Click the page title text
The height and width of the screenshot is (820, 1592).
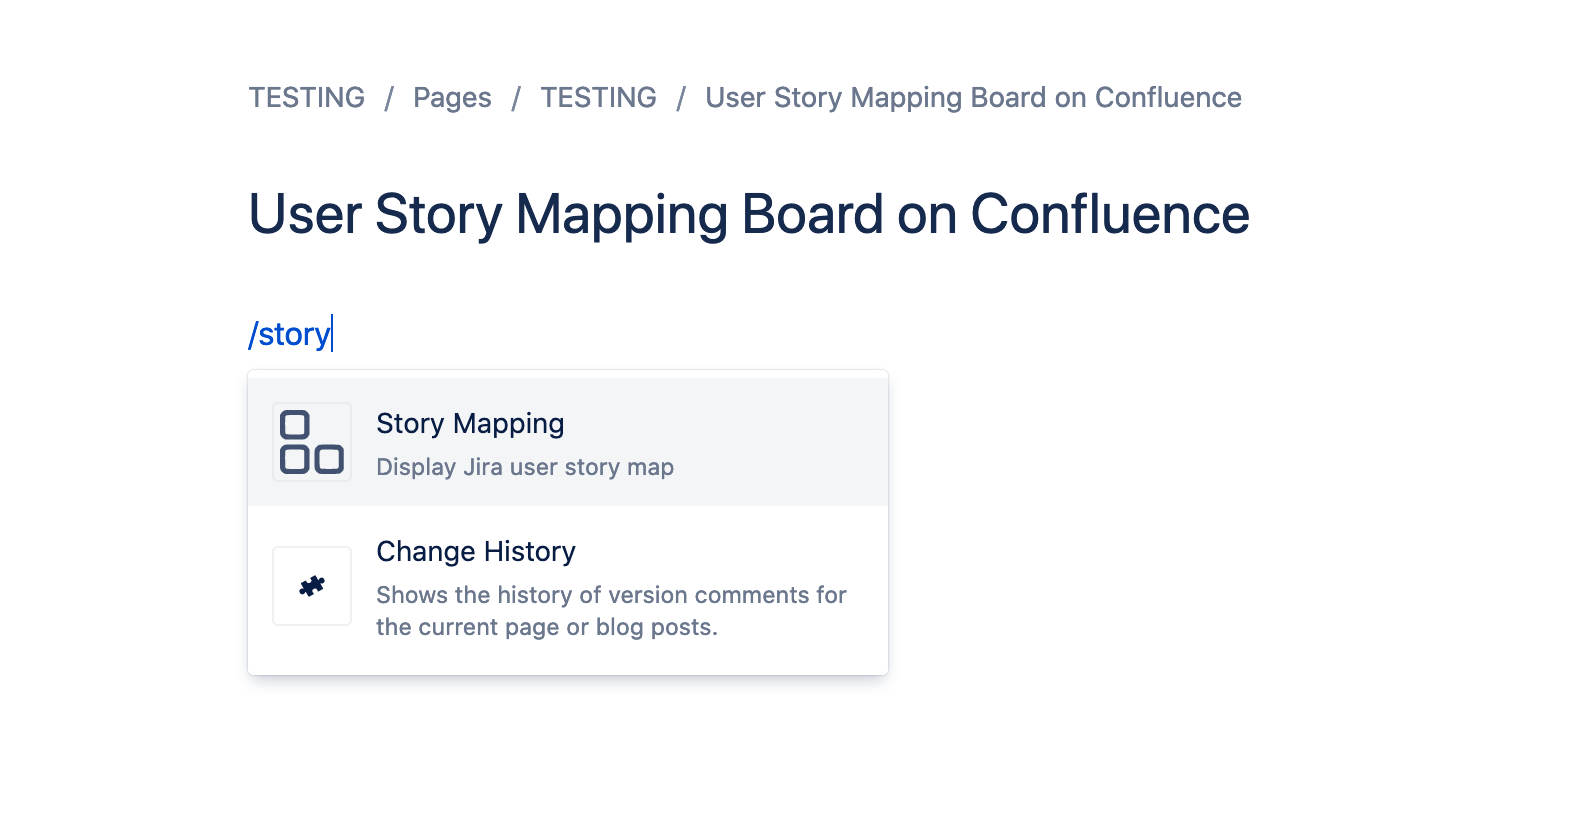748,213
